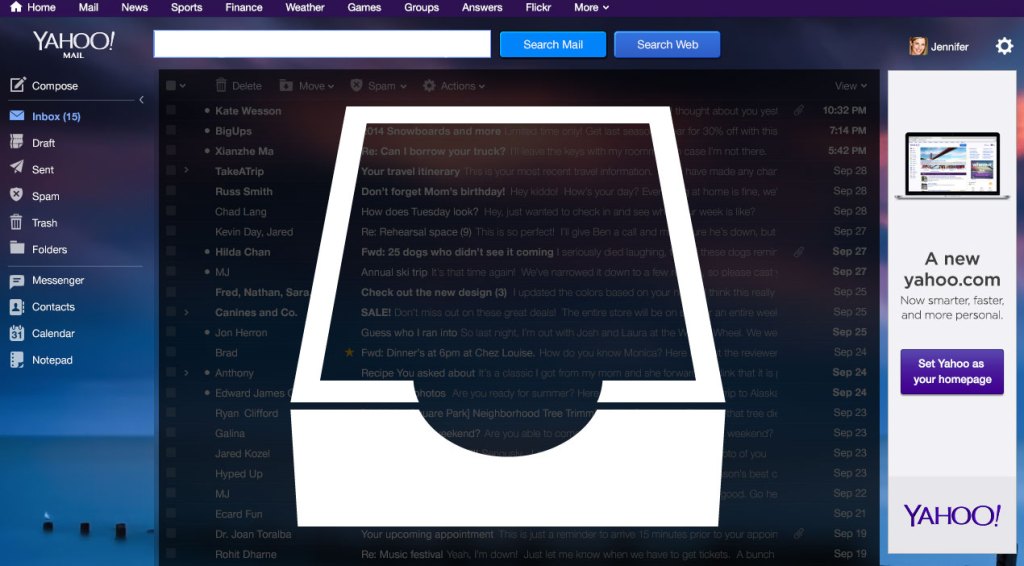Check the box for Russ Smith's email

(x=171, y=191)
